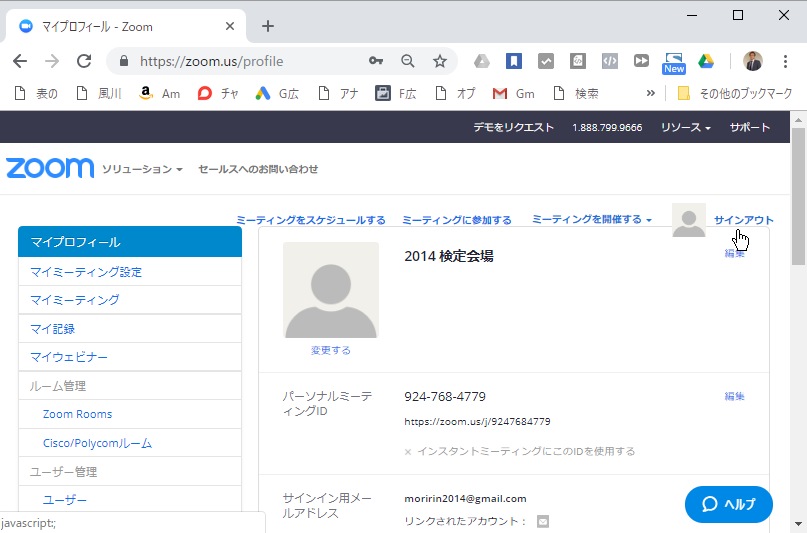Open the Am Amazon bookmark

(160, 93)
